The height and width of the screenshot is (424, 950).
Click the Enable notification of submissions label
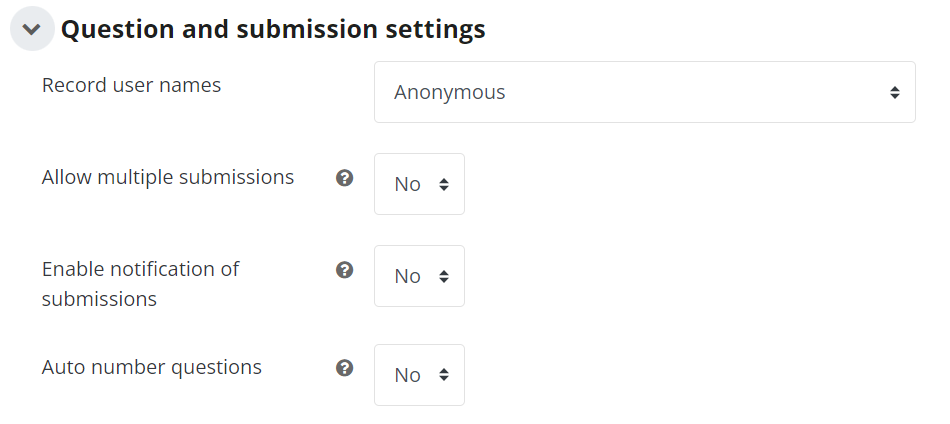pyautogui.click(x=141, y=283)
